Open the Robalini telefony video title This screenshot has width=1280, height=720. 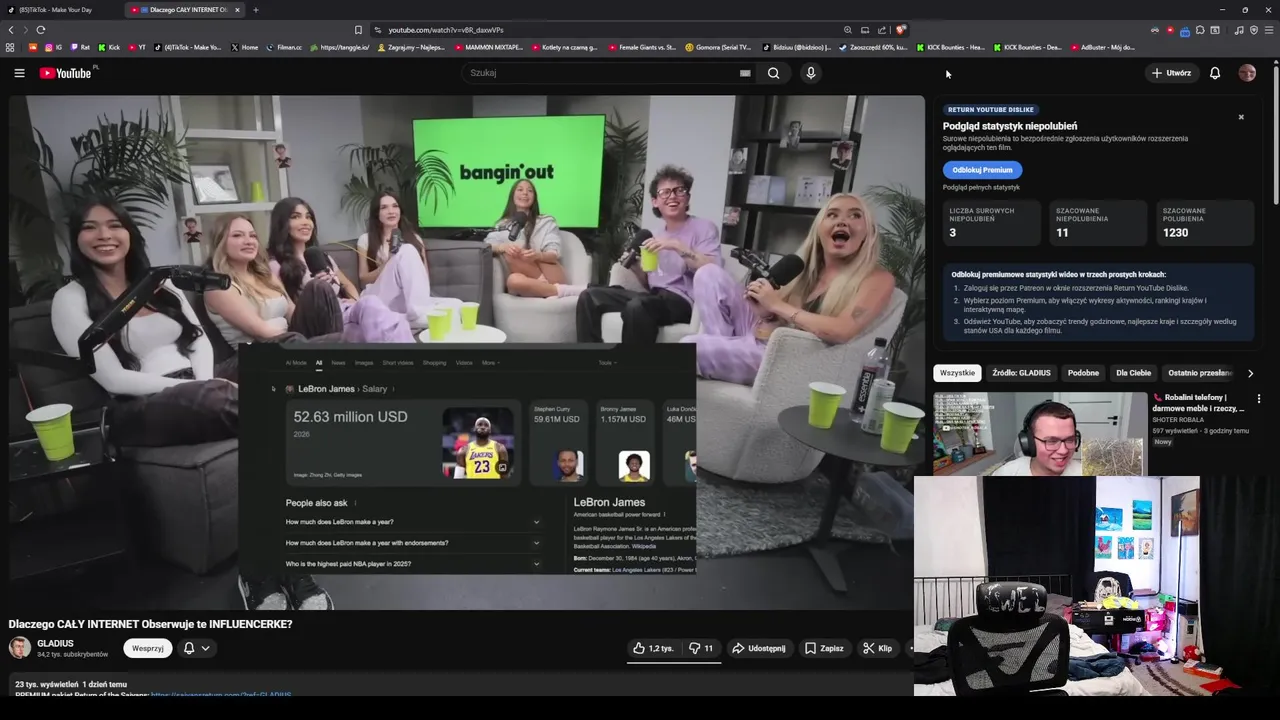tap(1198, 403)
